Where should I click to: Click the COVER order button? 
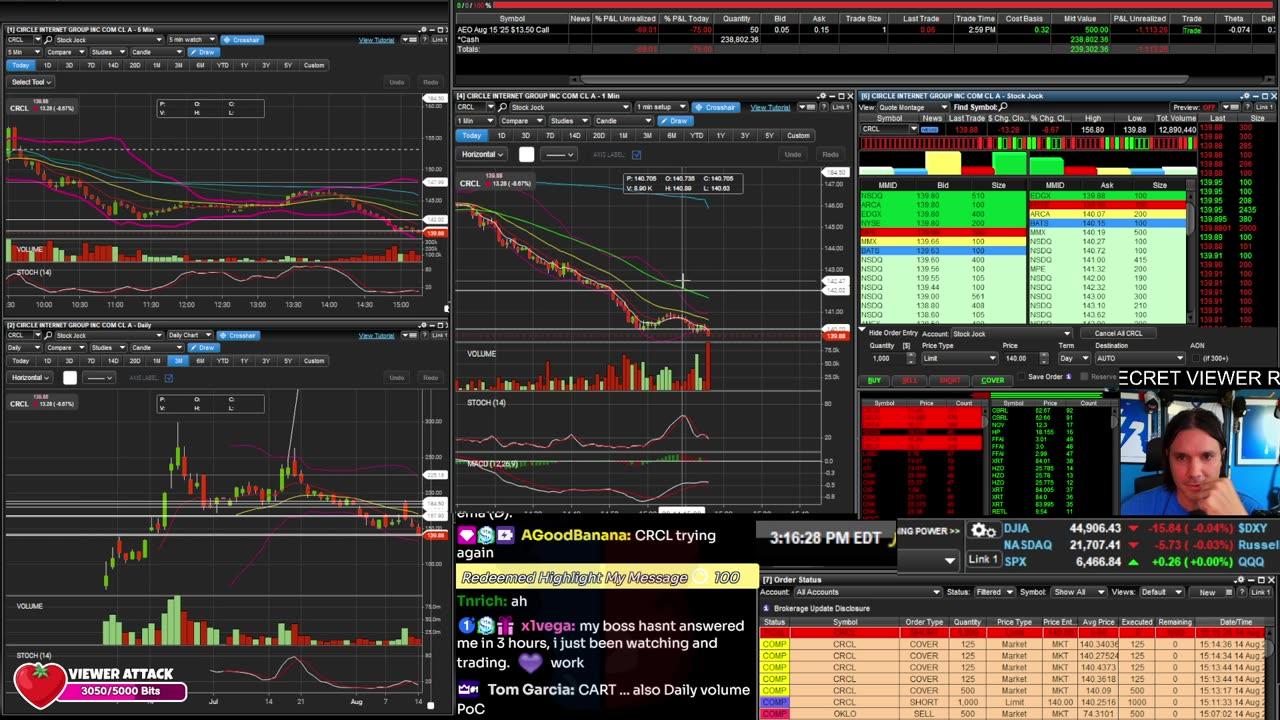[x=993, y=381]
